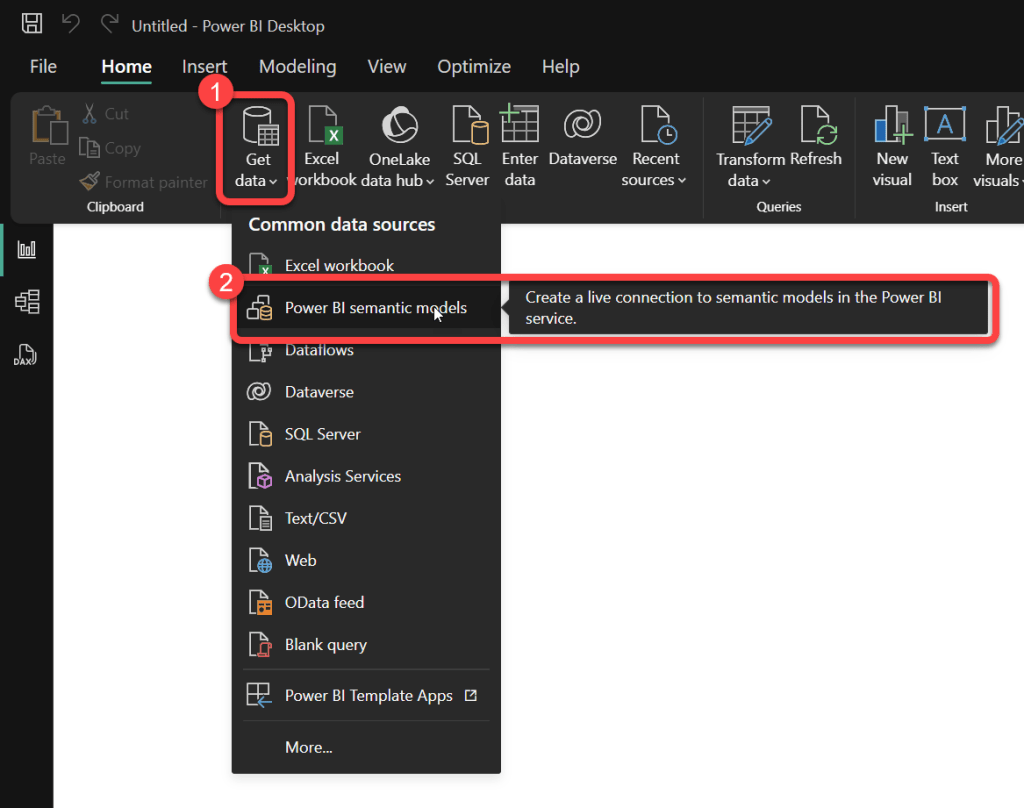Select Dataflows from data sources list
The height and width of the screenshot is (808, 1024).
(366, 350)
